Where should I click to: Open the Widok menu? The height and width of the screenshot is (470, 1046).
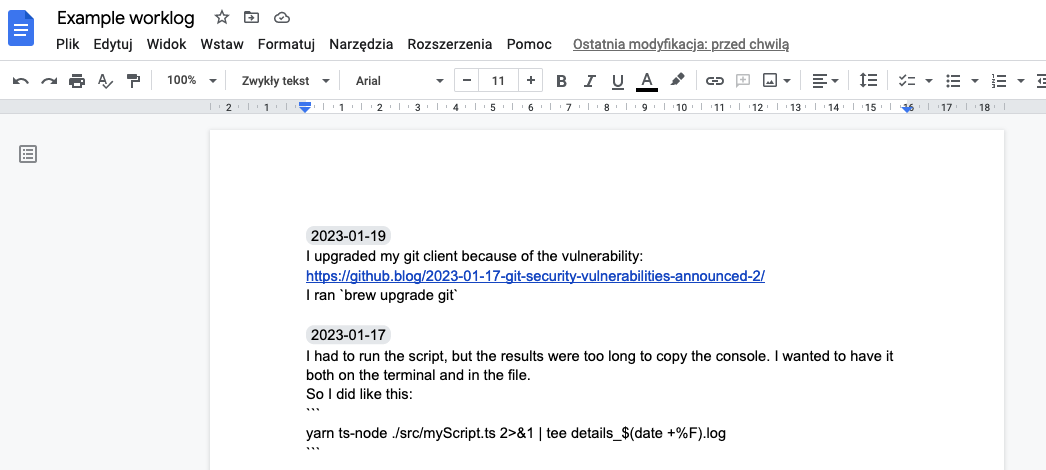coord(167,45)
